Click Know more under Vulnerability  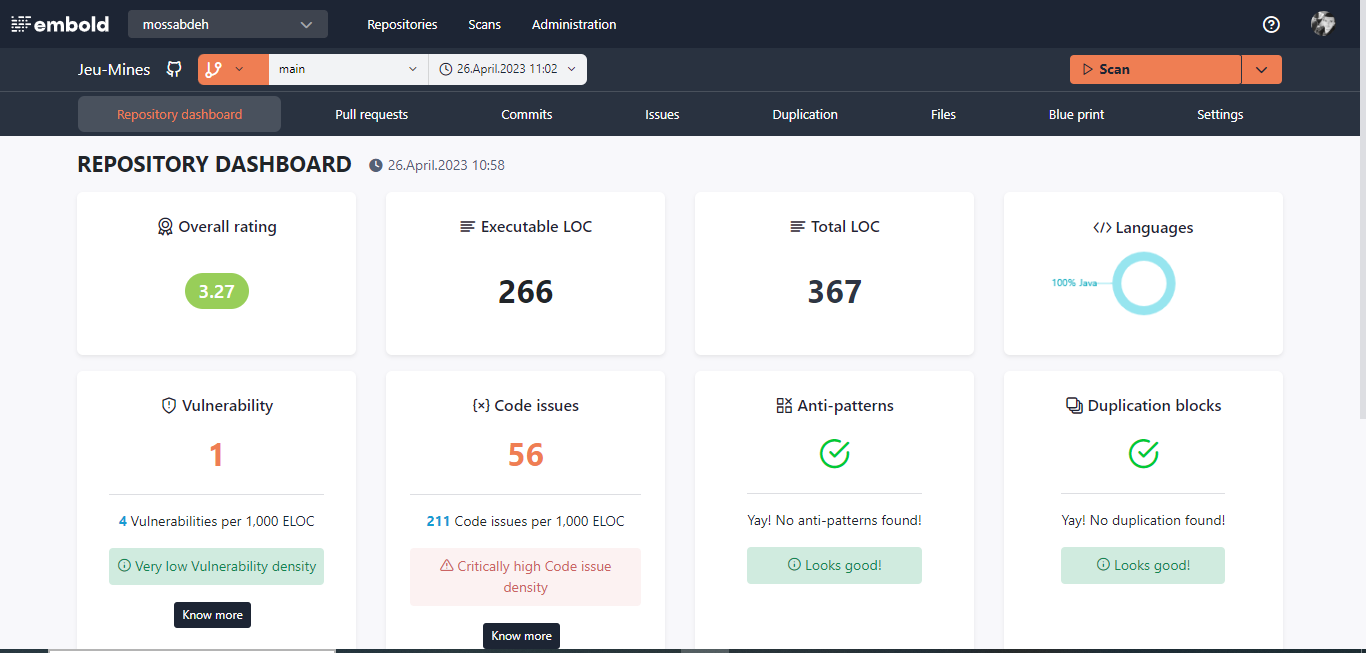pos(212,614)
